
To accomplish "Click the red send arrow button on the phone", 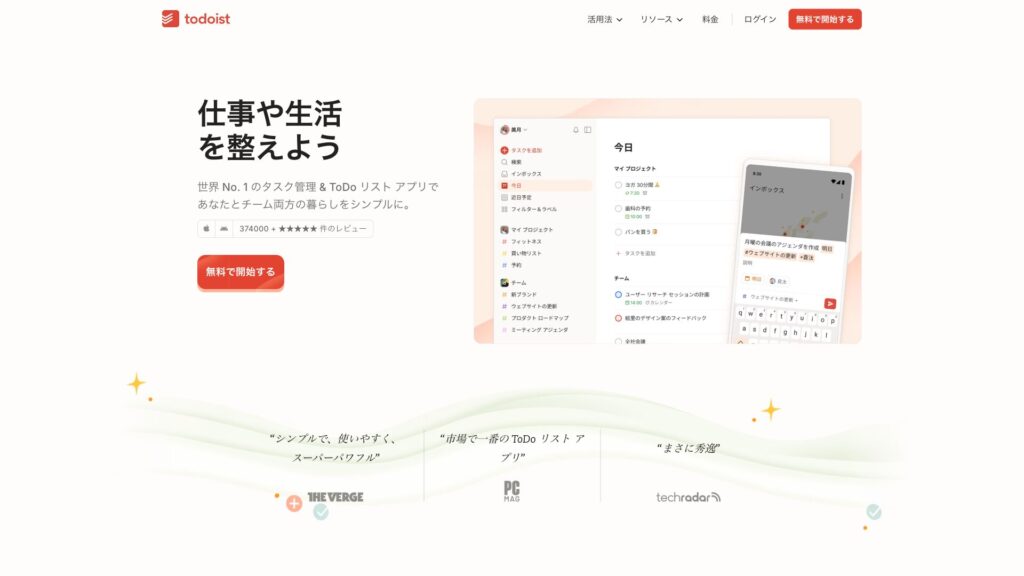I will (x=830, y=304).
